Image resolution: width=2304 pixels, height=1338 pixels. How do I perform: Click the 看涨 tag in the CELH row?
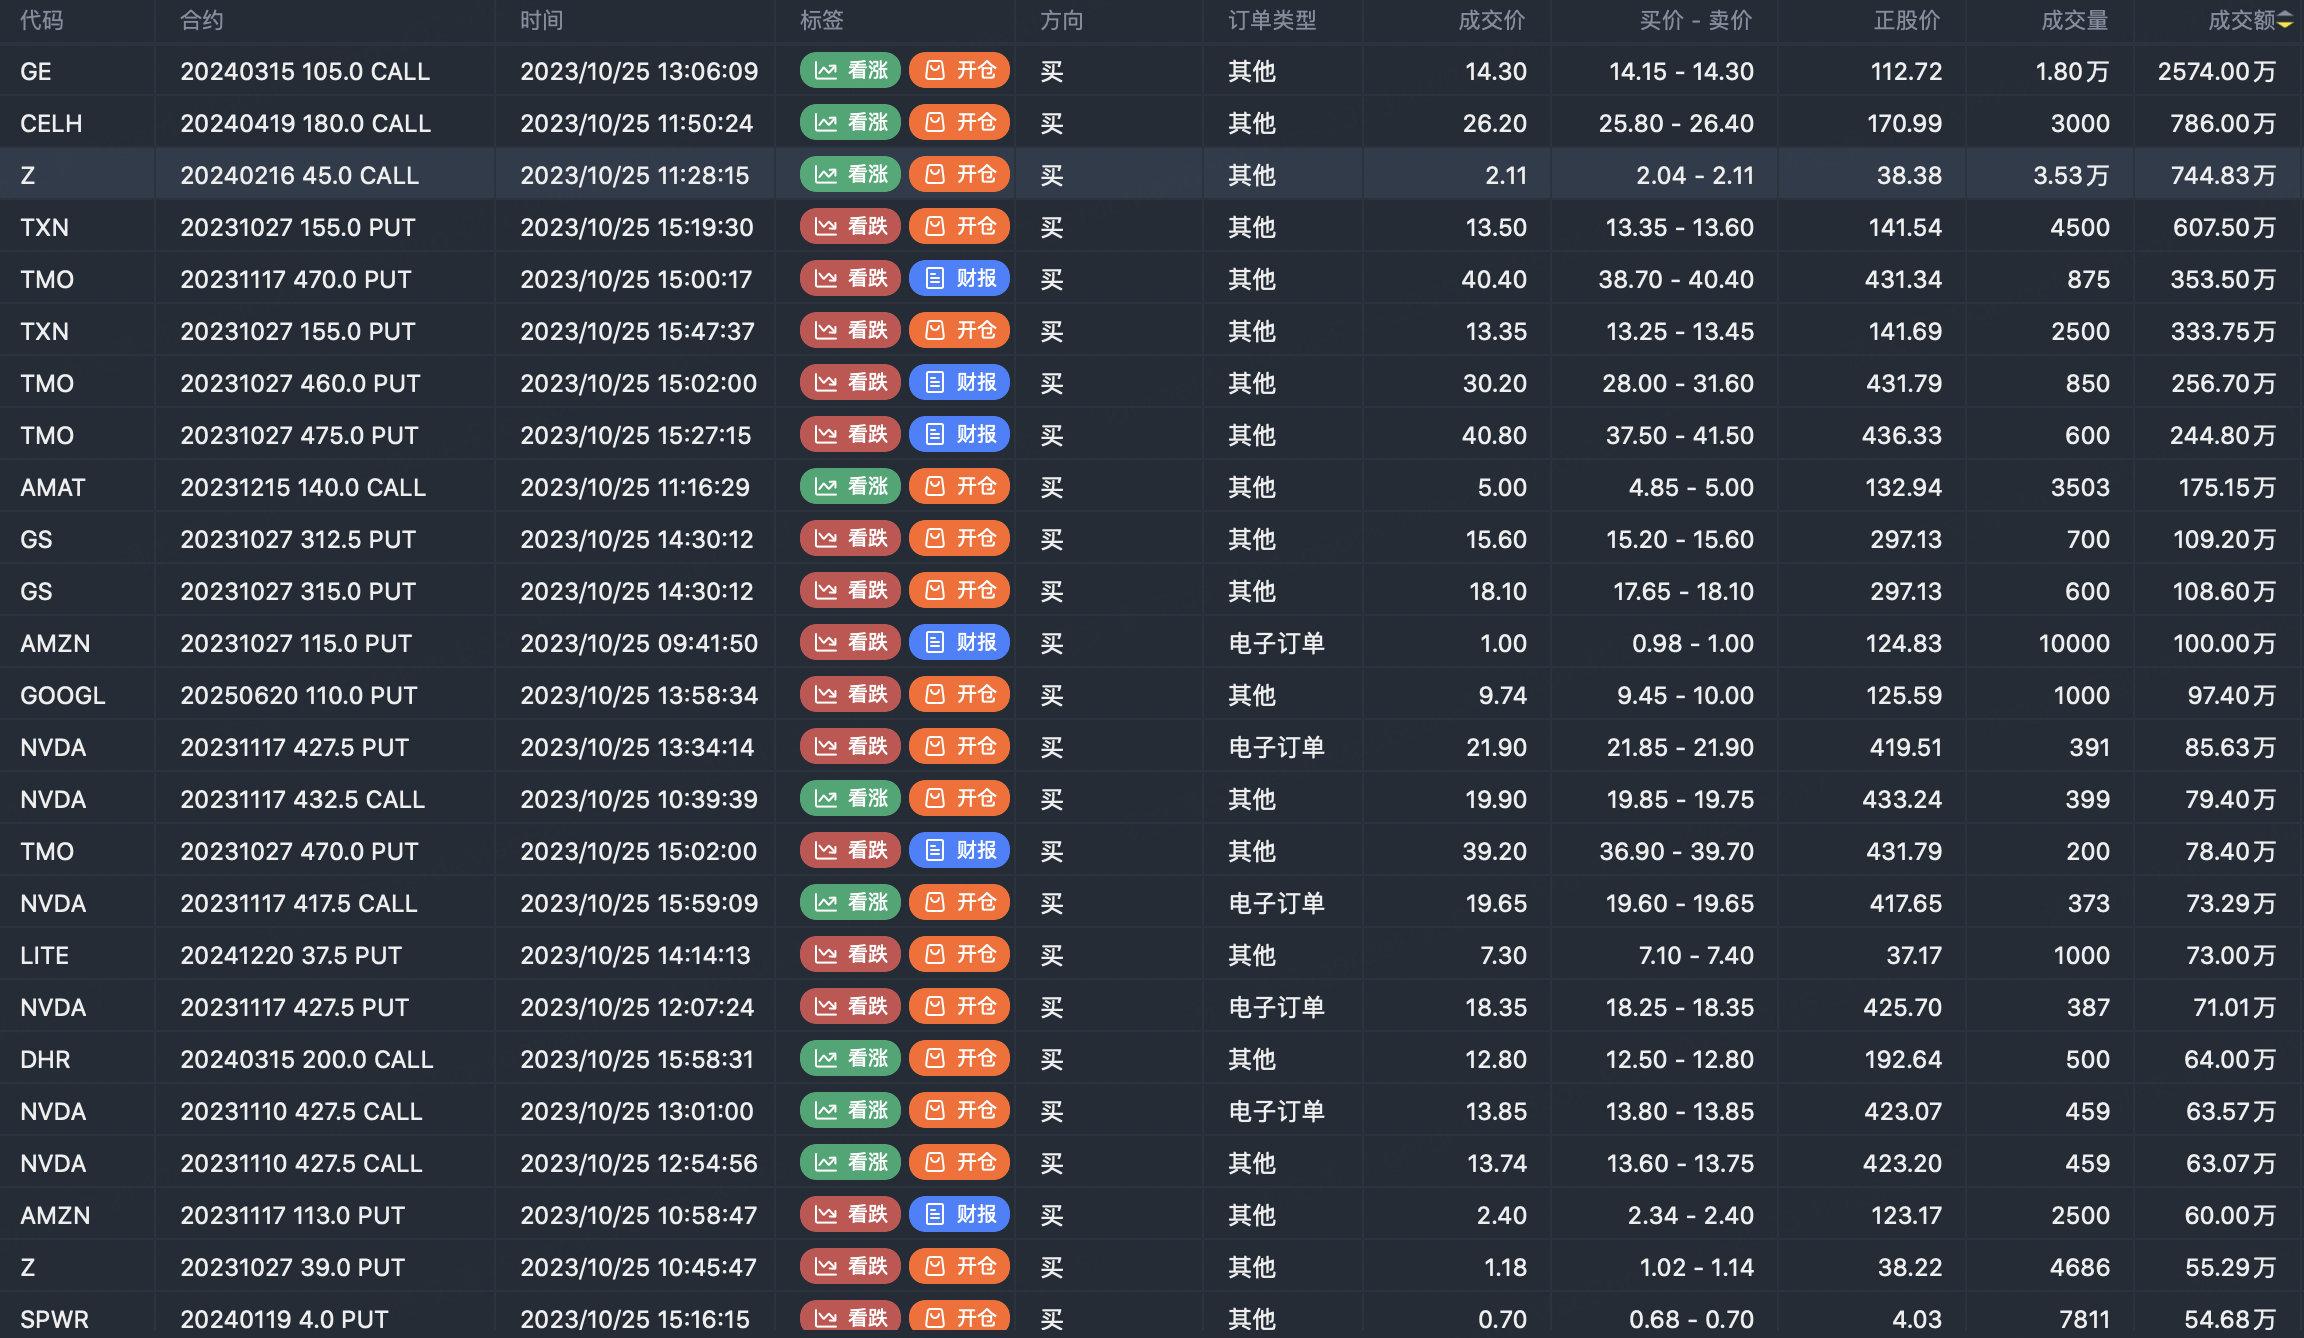[851, 123]
